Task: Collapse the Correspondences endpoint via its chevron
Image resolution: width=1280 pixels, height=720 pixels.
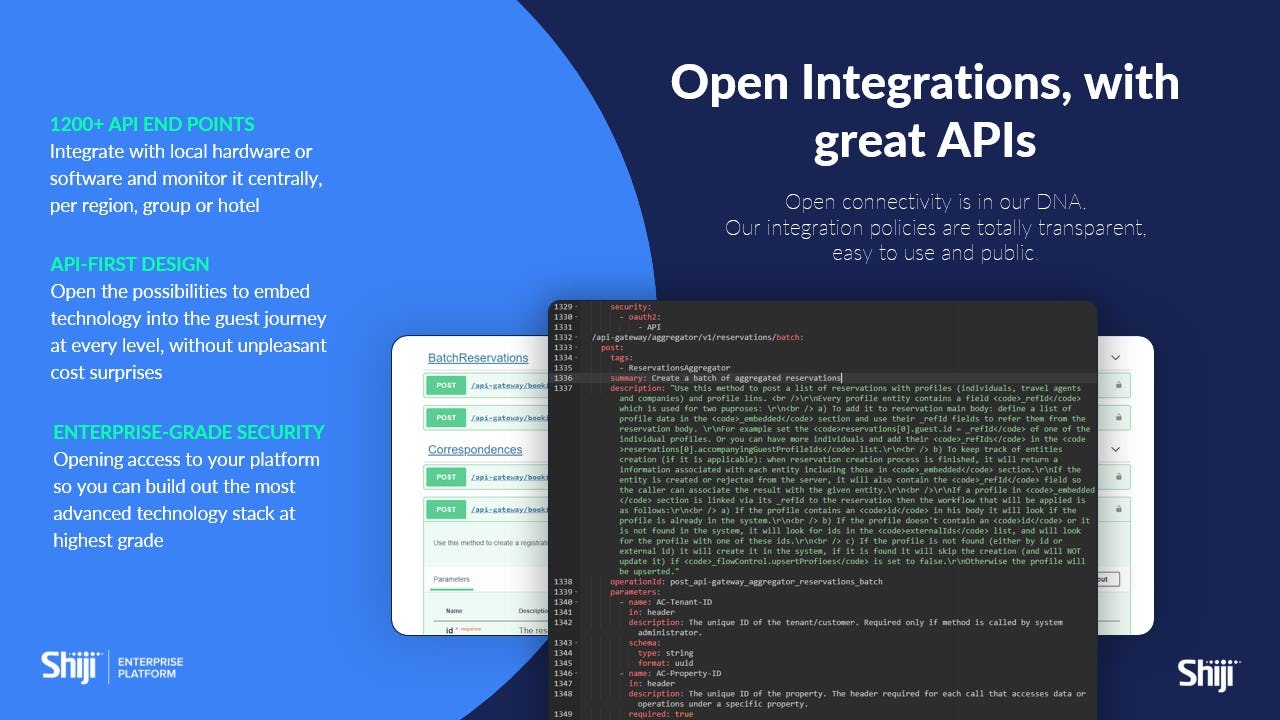Action: pyautogui.click(x=1117, y=449)
